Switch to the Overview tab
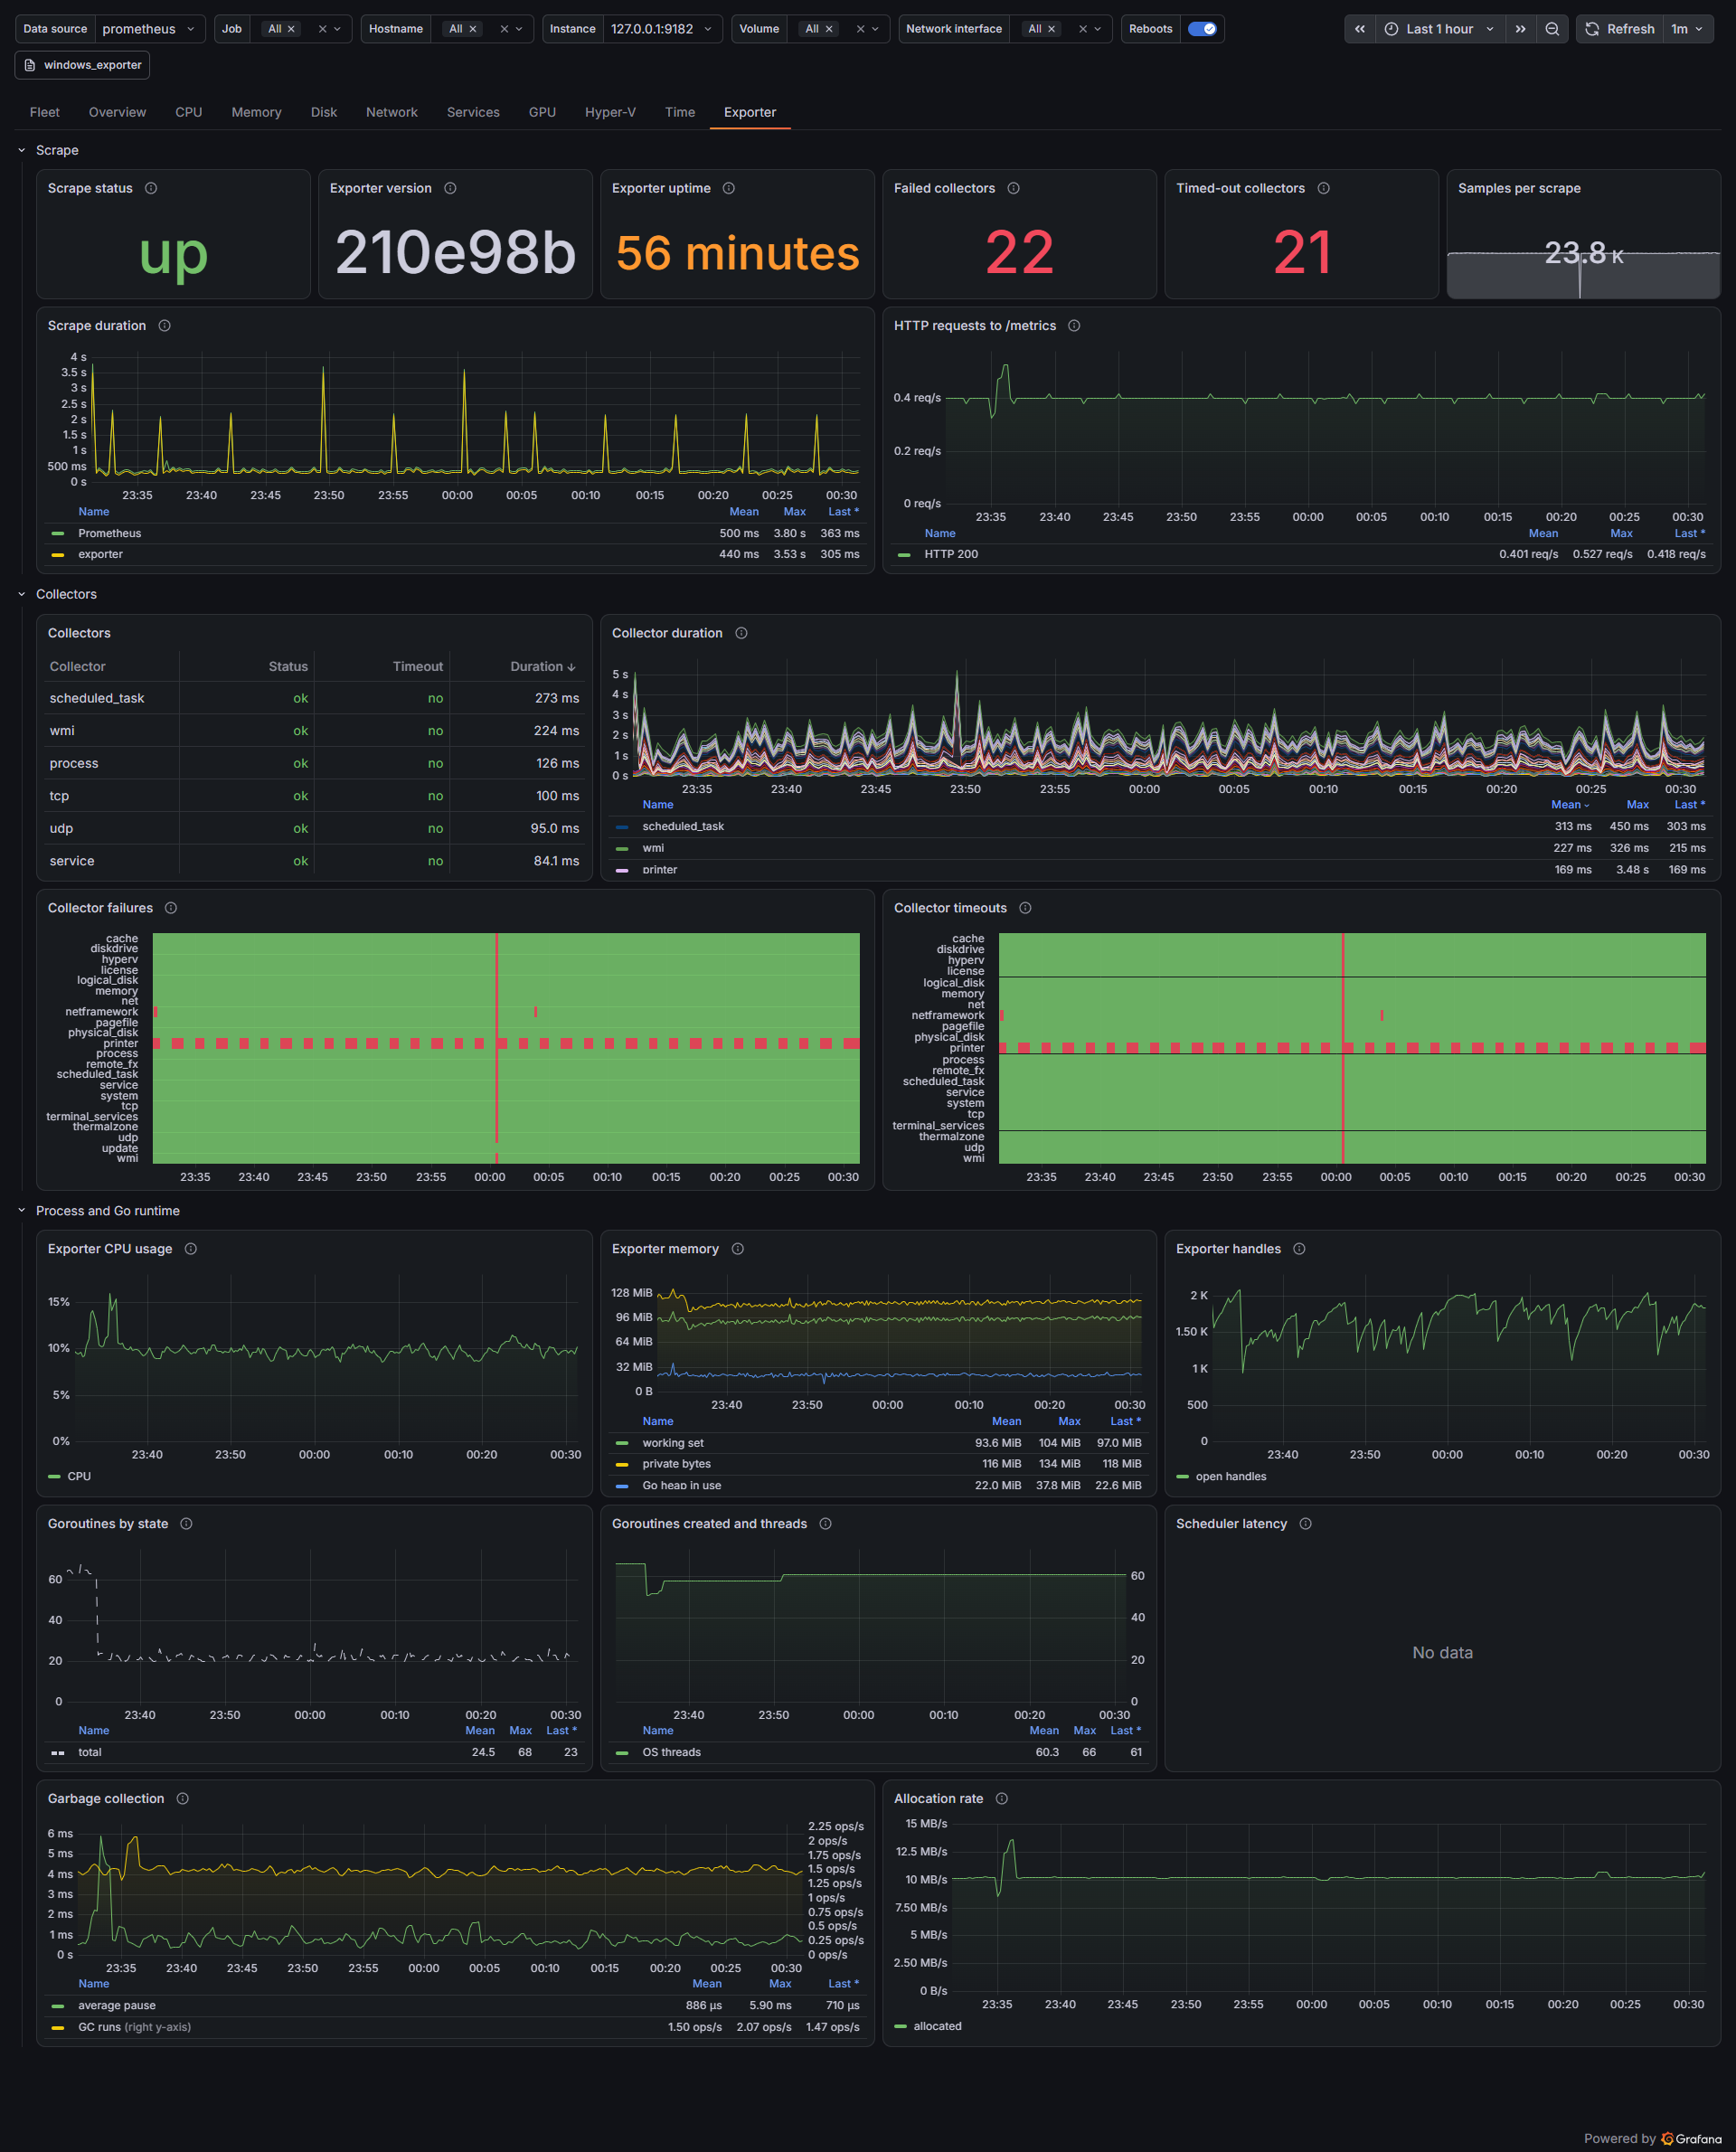1736x2152 pixels. click(117, 112)
